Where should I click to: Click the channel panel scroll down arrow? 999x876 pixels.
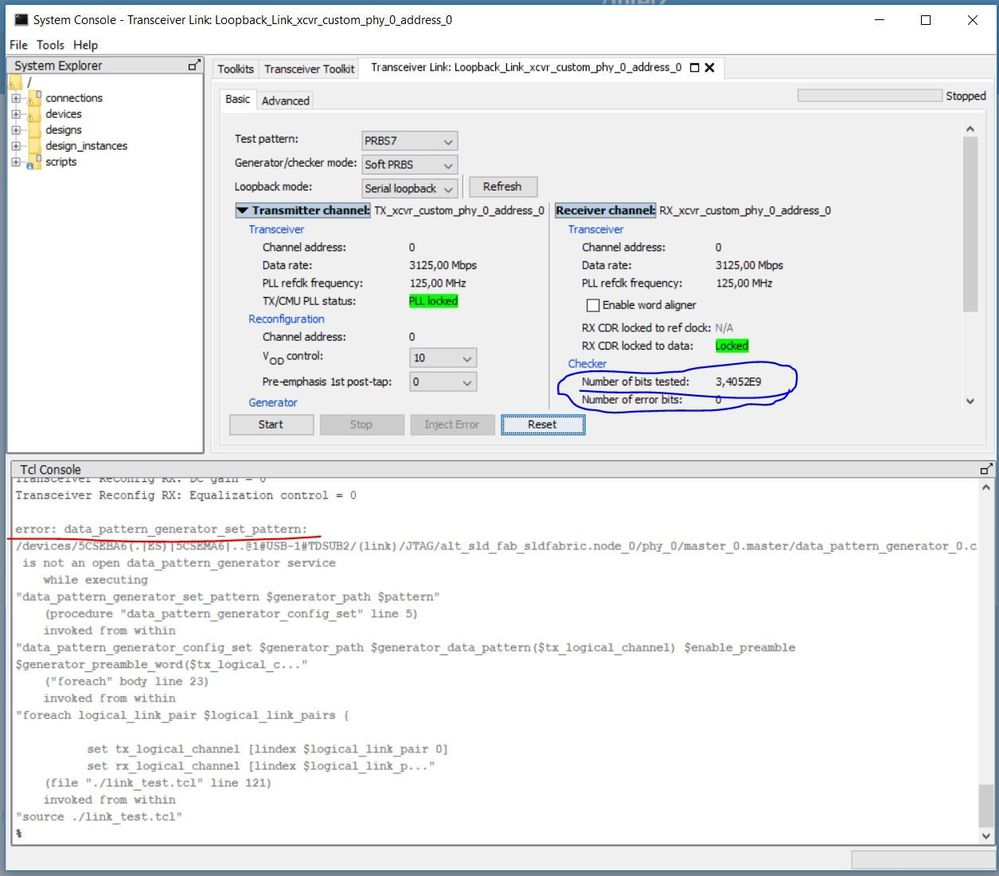970,401
